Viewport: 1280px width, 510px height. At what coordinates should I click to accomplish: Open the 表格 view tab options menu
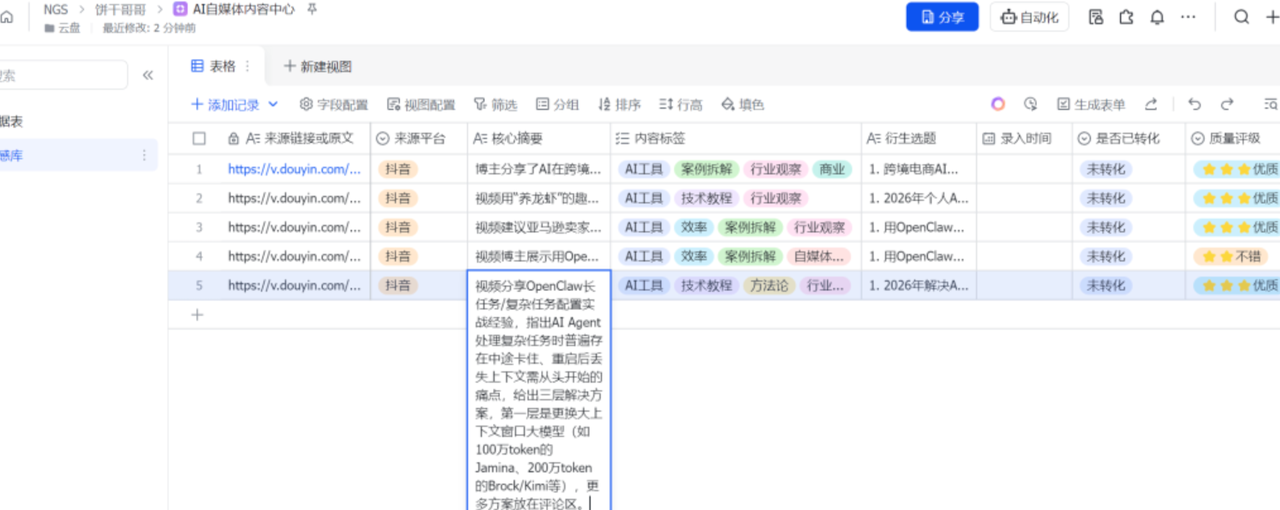(x=248, y=66)
